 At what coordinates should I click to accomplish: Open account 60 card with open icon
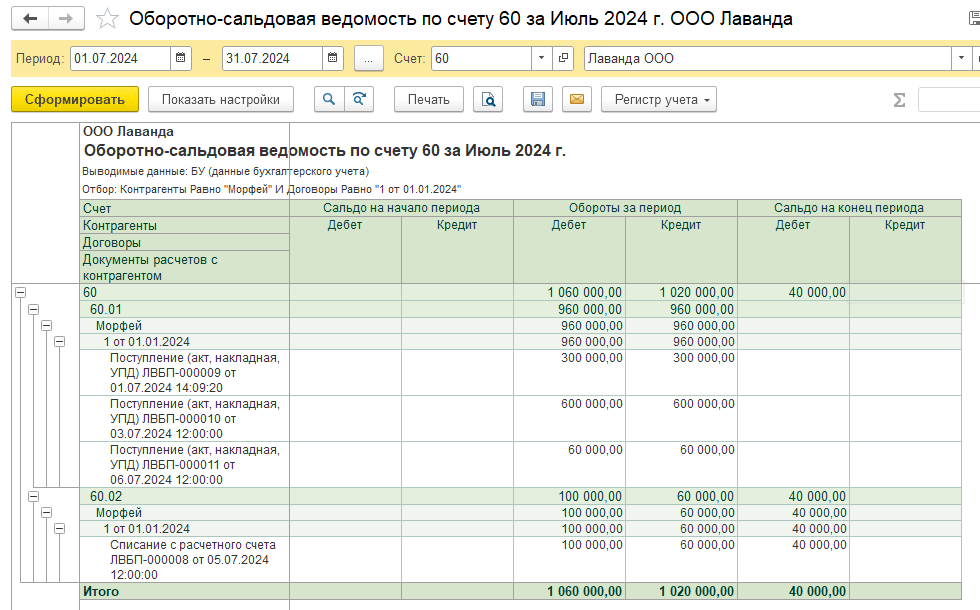click(x=563, y=58)
